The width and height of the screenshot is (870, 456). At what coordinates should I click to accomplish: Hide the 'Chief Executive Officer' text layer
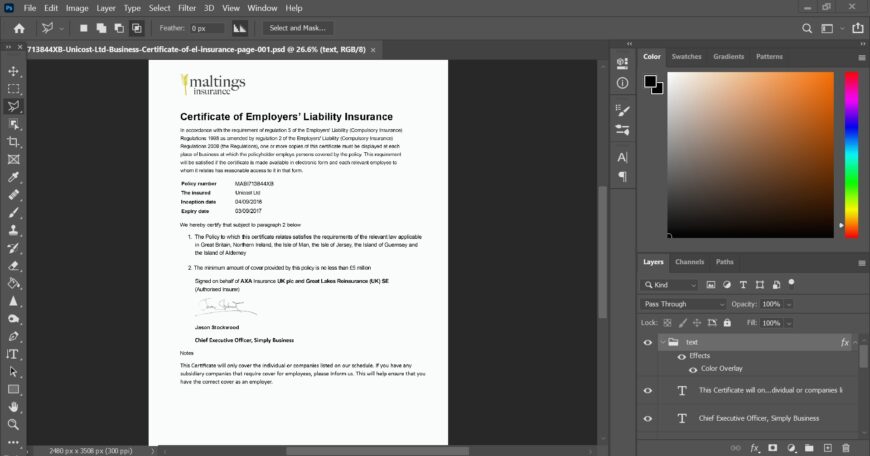pyautogui.click(x=648, y=419)
